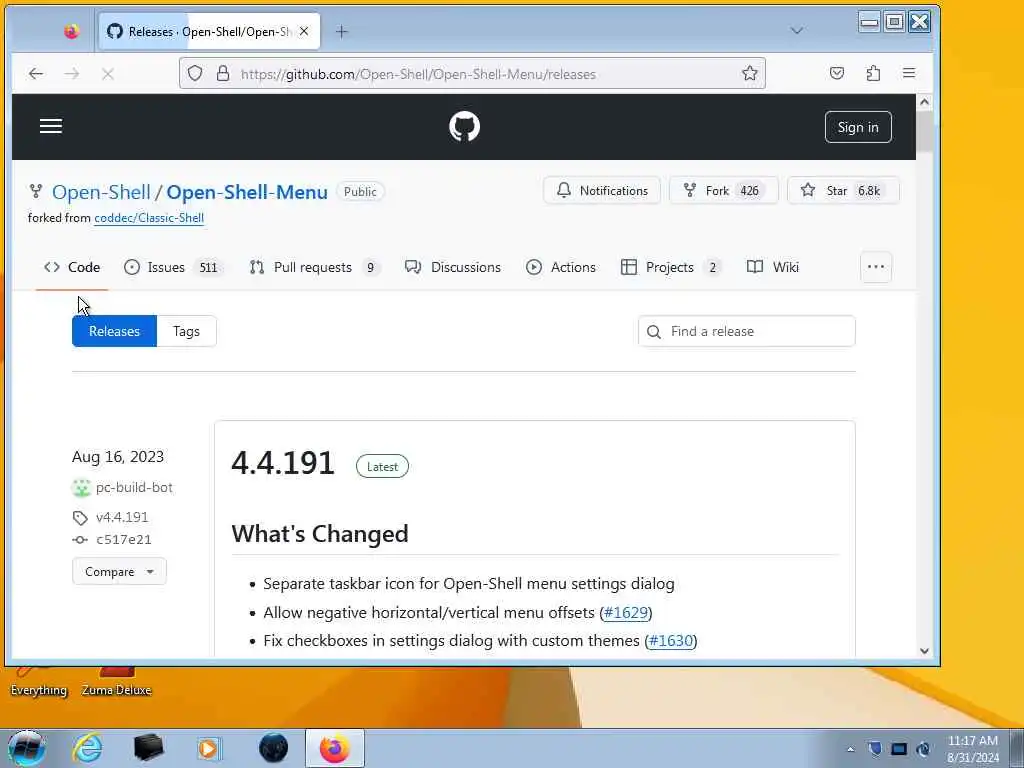Open the Projects tab
Viewport: 1024px width, 768px height.
pyautogui.click(x=671, y=267)
